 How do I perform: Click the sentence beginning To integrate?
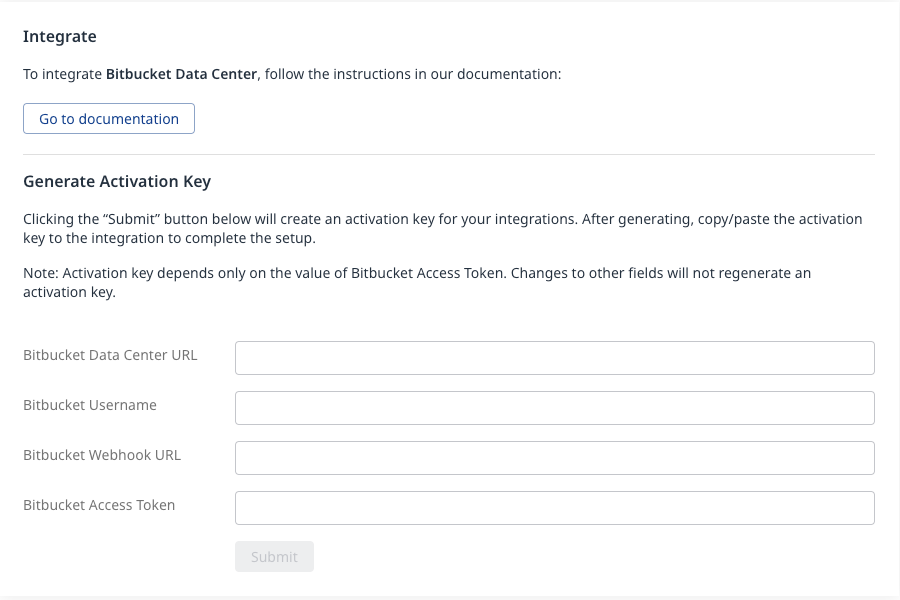click(x=292, y=74)
